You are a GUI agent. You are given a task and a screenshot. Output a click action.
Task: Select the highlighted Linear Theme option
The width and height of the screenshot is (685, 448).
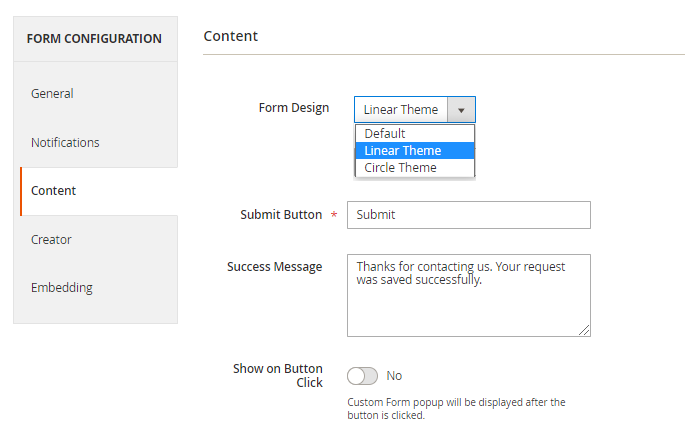click(x=403, y=151)
